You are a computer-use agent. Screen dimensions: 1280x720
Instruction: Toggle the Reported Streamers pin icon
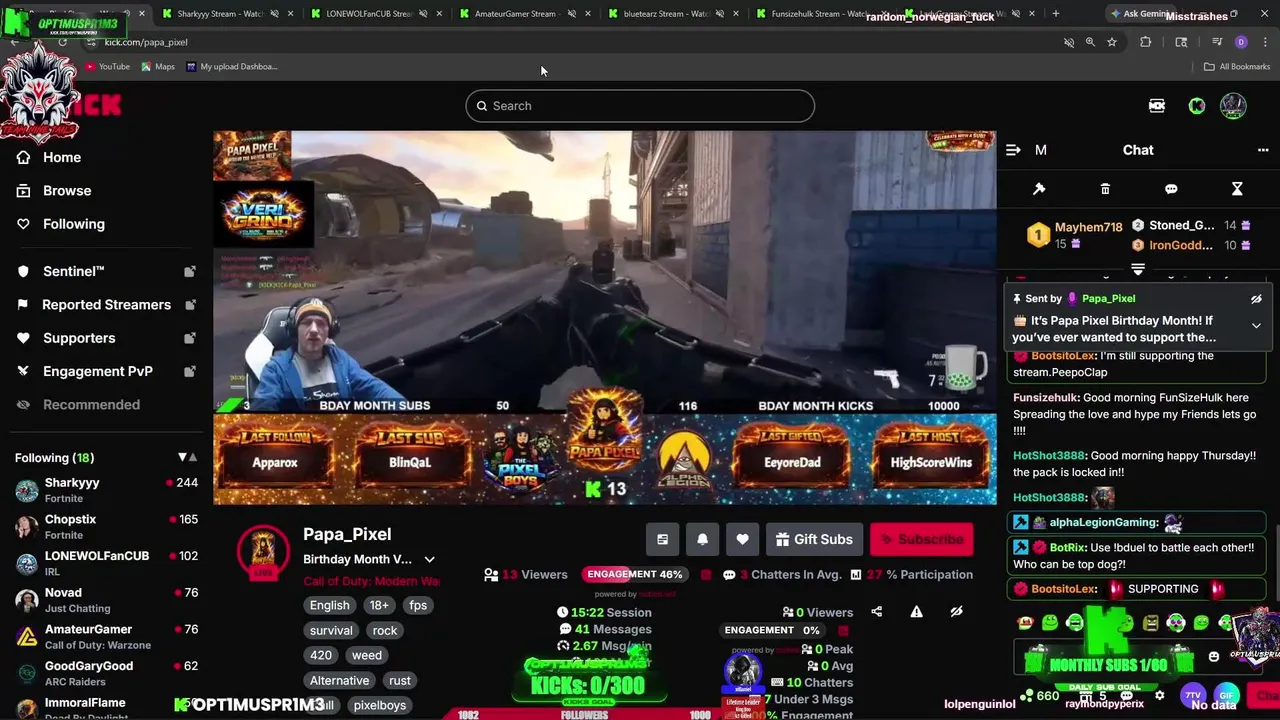pyautogui.click(x=189, y=305)
